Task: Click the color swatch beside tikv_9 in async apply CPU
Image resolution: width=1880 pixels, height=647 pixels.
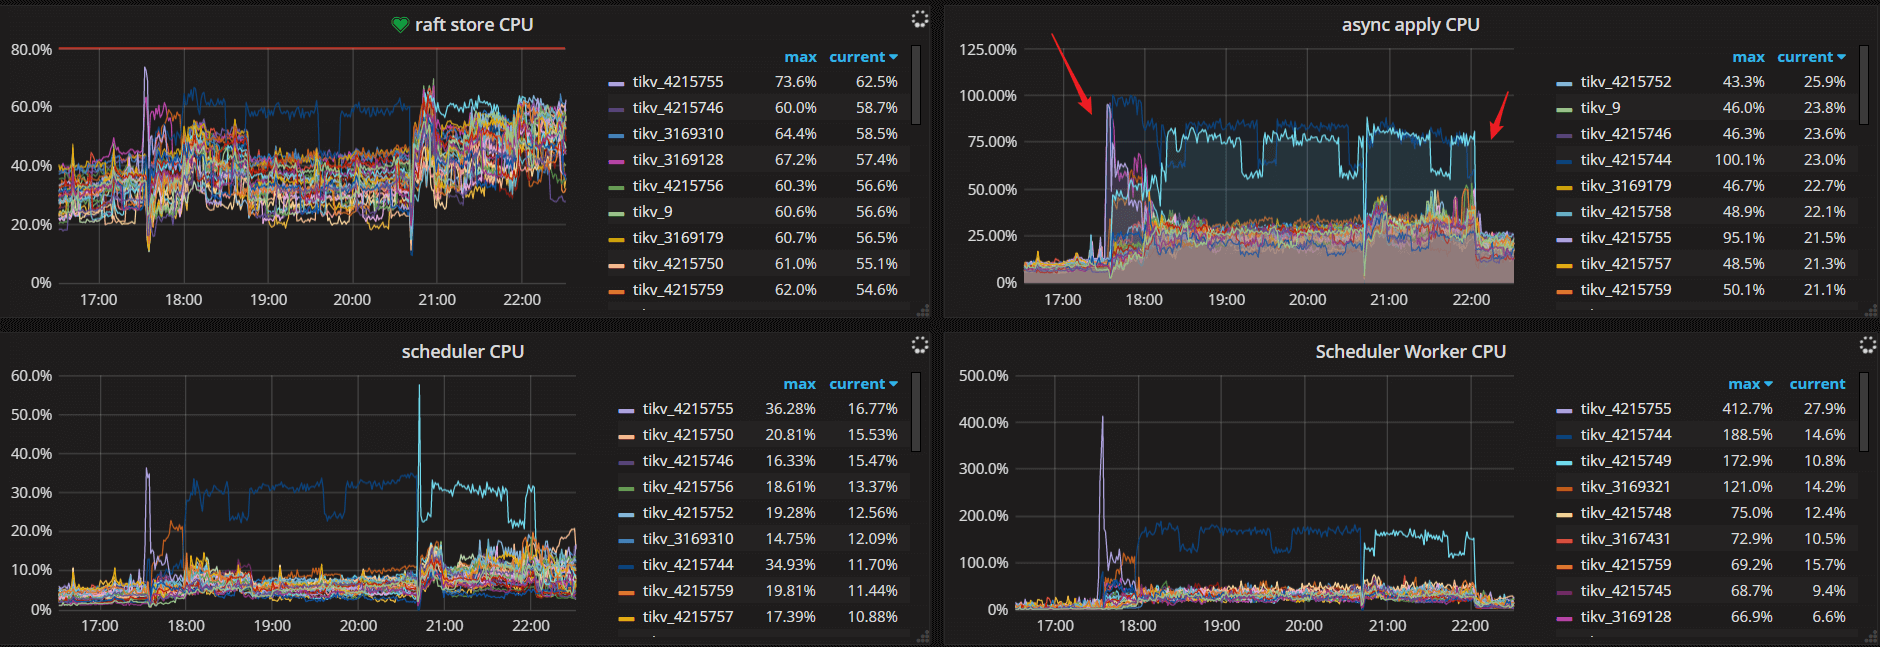Action: coord(1564,109)
